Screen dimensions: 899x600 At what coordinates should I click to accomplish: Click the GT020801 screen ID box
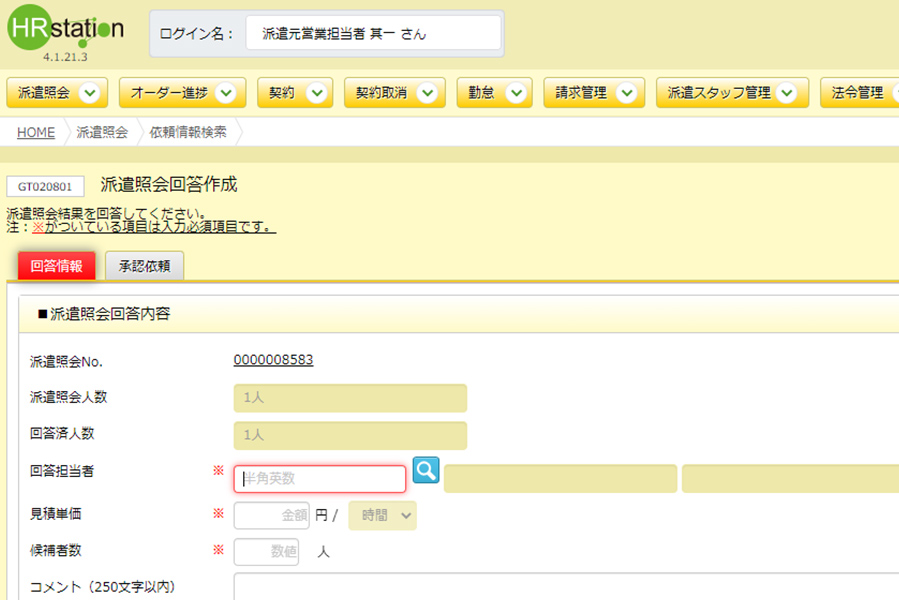[x=45, y=186]
